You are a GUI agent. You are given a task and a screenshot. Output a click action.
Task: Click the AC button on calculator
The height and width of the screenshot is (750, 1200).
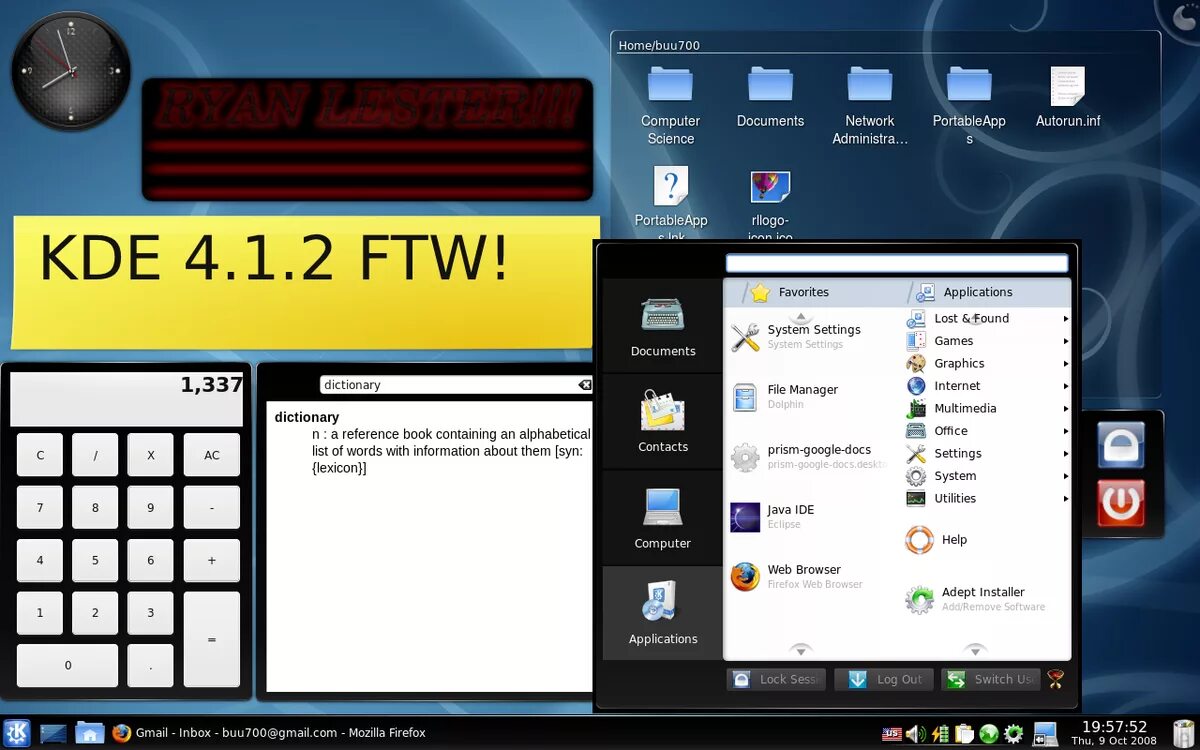212,455
